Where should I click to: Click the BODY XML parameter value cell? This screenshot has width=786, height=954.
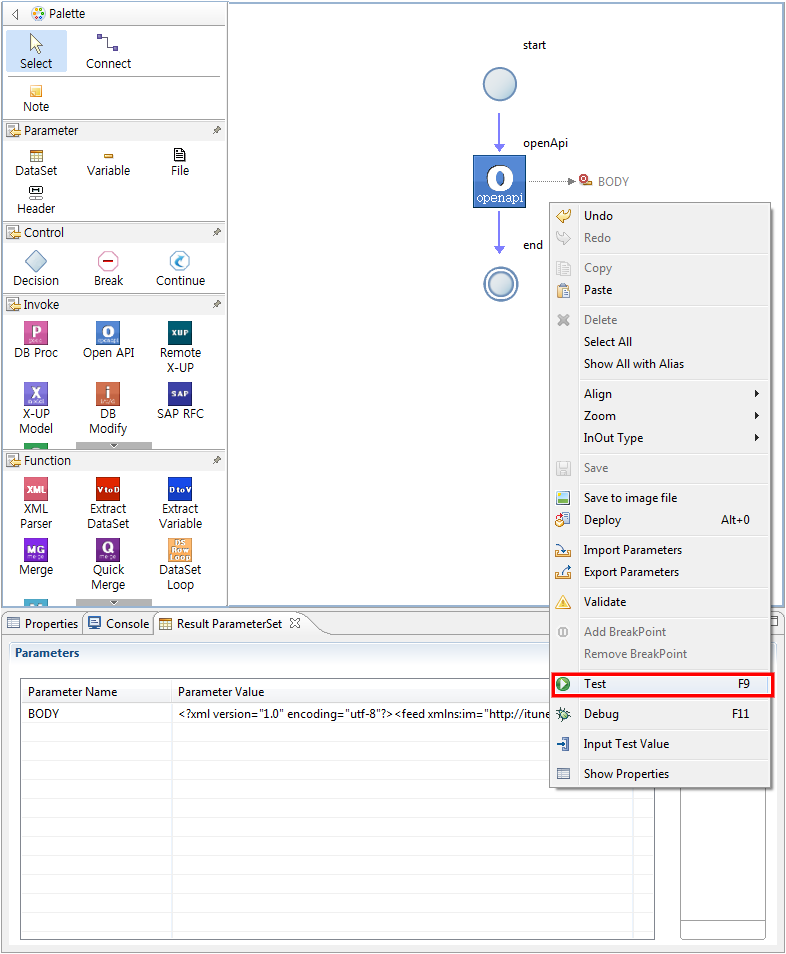361,713
